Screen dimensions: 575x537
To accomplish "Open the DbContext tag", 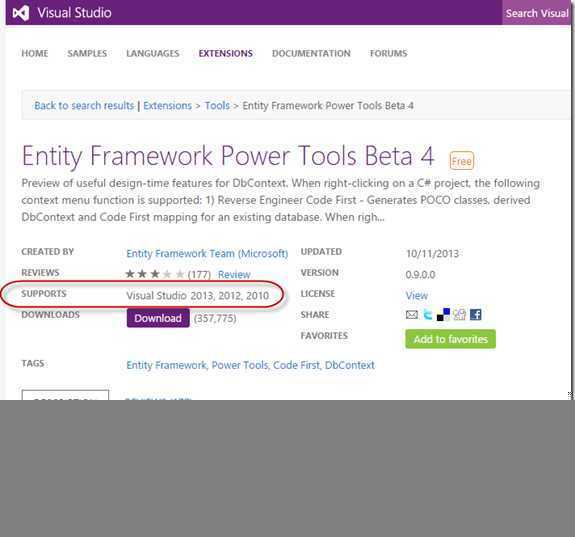I will point(350,365).
